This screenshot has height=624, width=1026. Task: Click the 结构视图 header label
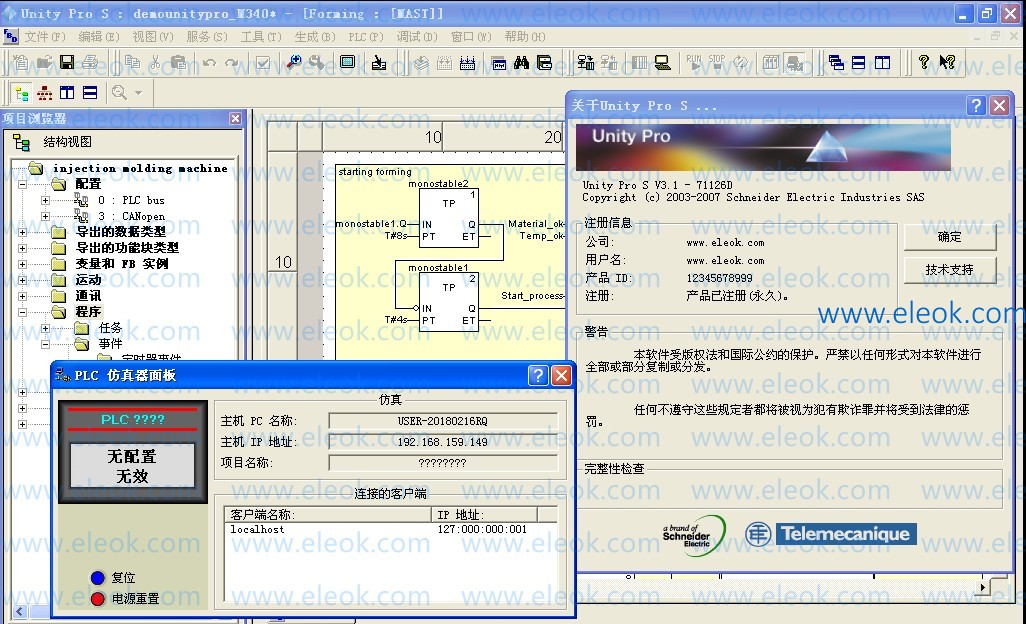[x=67, y=142]
